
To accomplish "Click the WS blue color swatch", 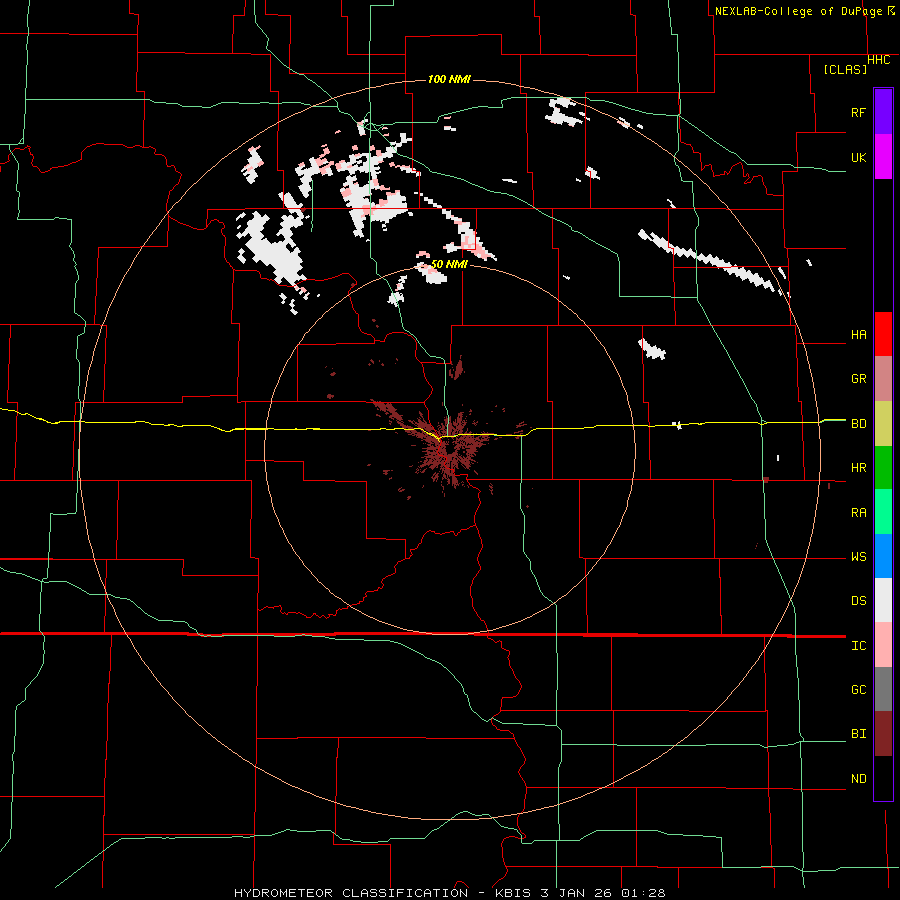I will [883, 556].
